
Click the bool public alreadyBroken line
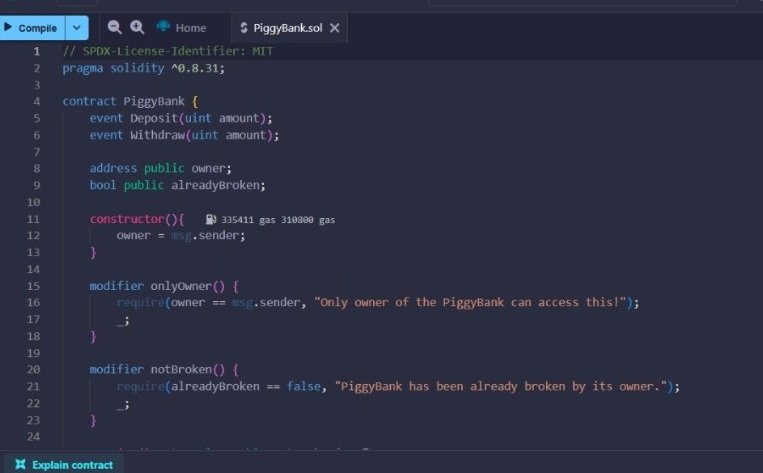pos(178,185)
